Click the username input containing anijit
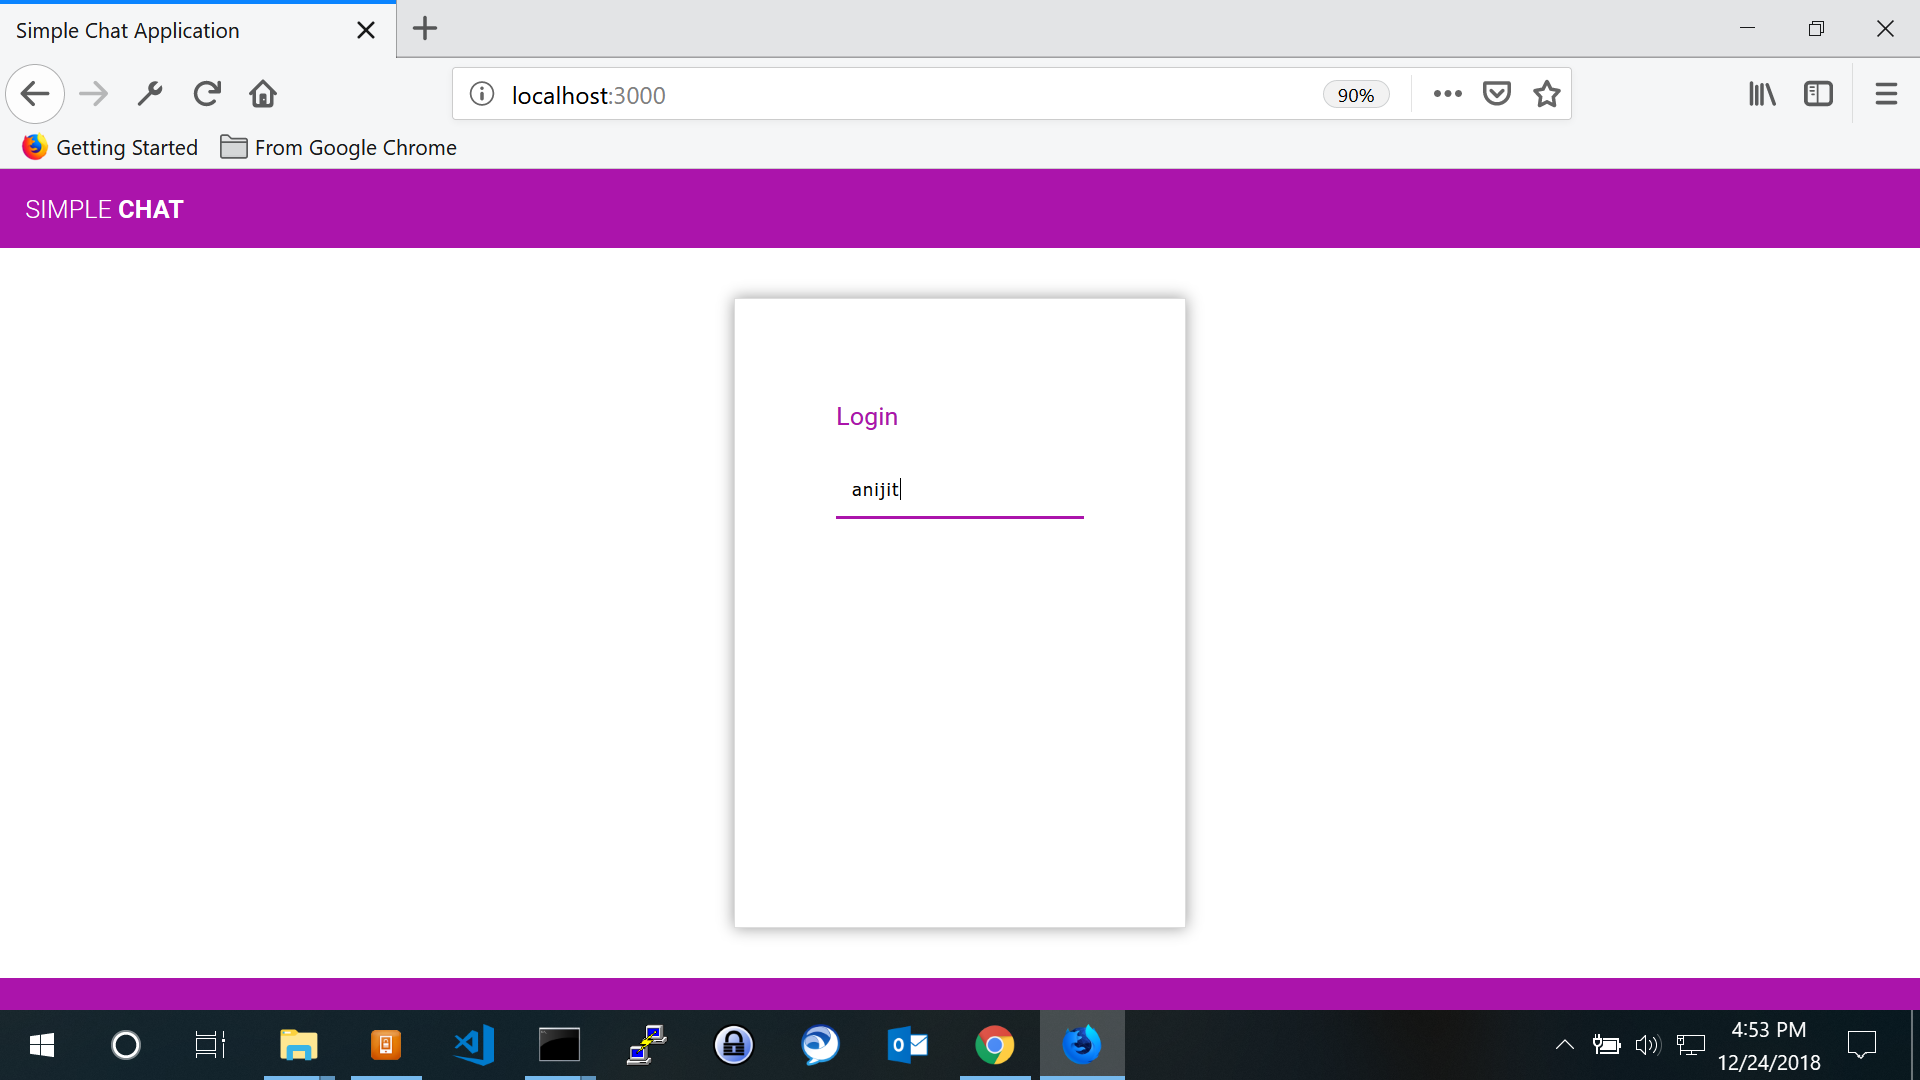This screenshot has width=1920, height=1080. pos(958,490)
